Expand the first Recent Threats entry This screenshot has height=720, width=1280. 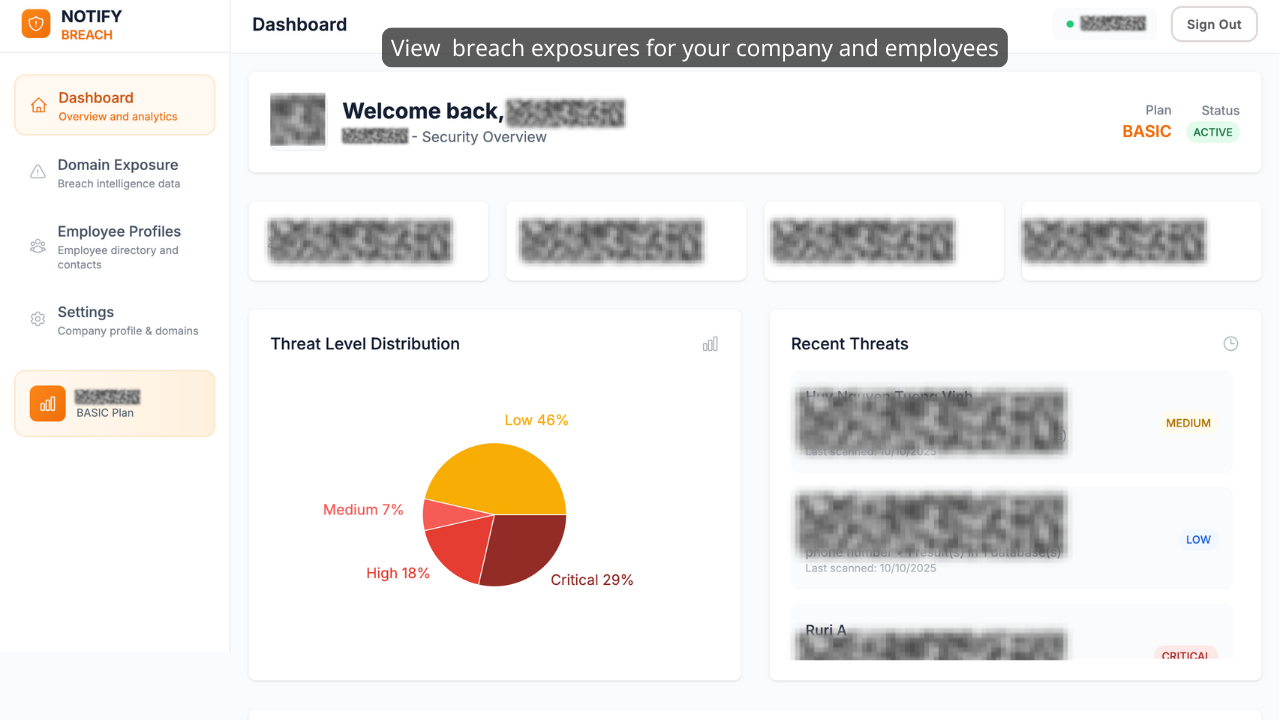click(x=1011, y=422)
